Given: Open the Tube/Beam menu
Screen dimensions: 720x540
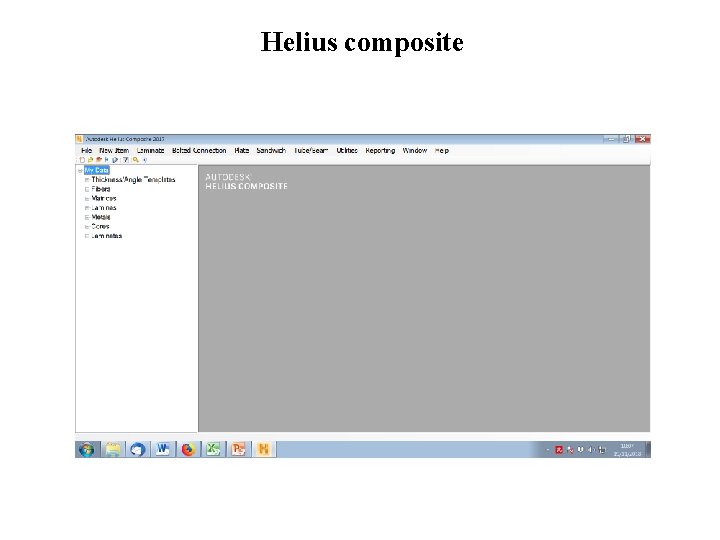Looking at the screenshot, I should (x=311, y=151).
